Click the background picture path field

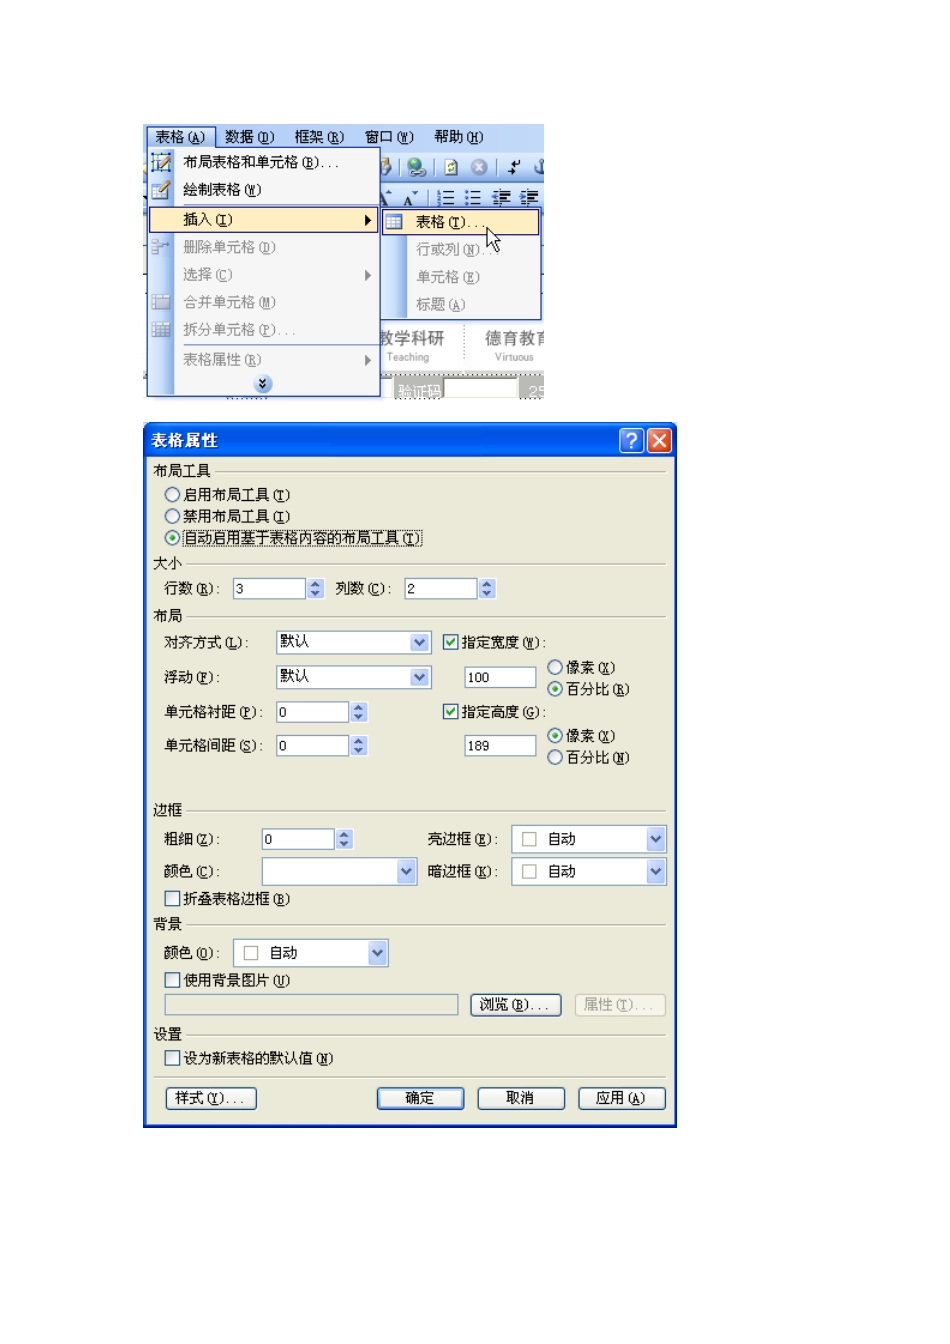[x=311, y=1005]
